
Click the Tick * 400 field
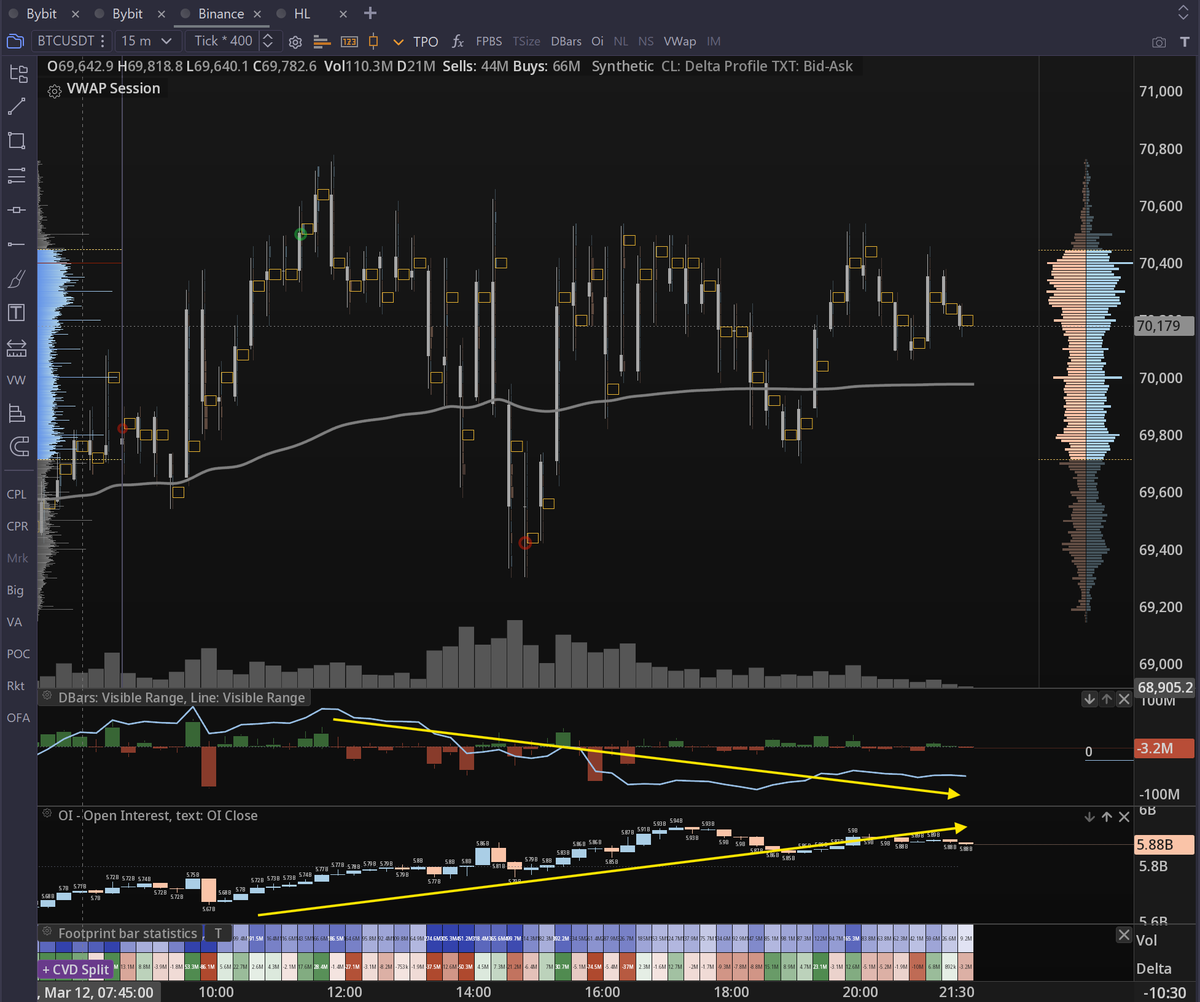coord(223,41)
